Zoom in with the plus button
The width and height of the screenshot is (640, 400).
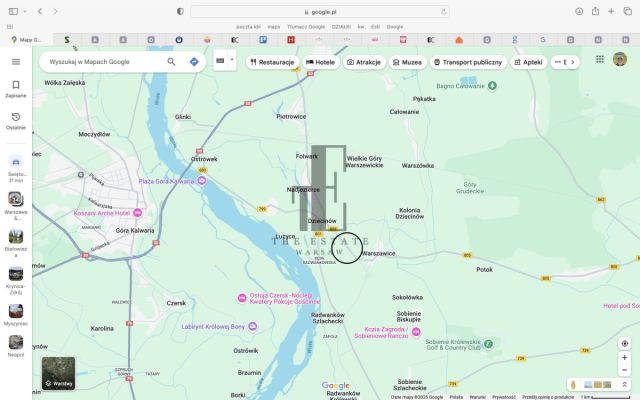tap(625, 358)
